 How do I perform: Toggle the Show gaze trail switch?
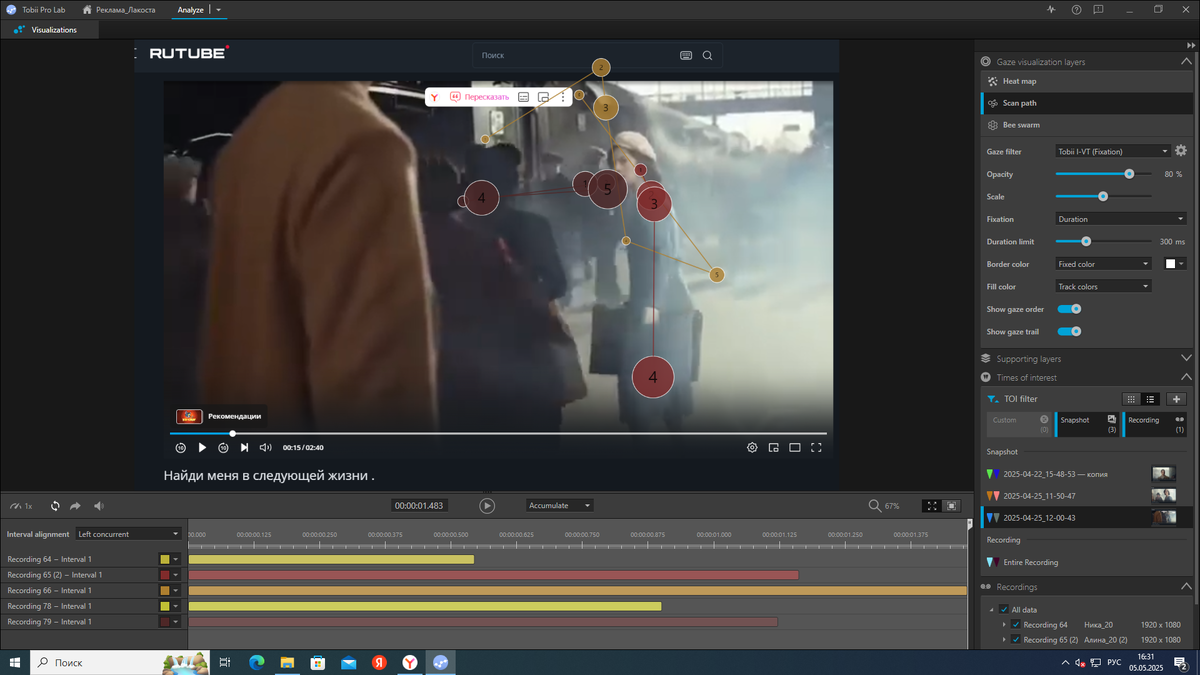click(x=1069, y=331)
